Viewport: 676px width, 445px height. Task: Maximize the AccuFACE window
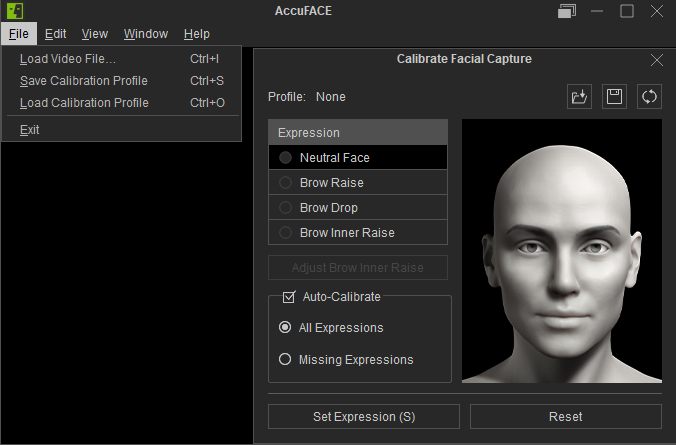[627, 11]
